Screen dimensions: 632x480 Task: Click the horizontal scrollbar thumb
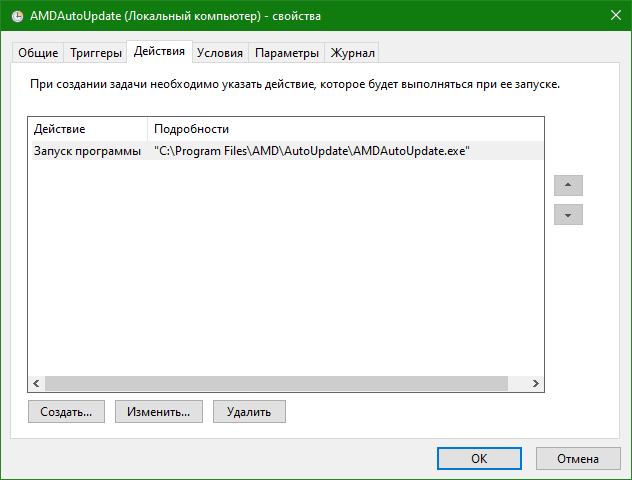[x=276, y=383]
